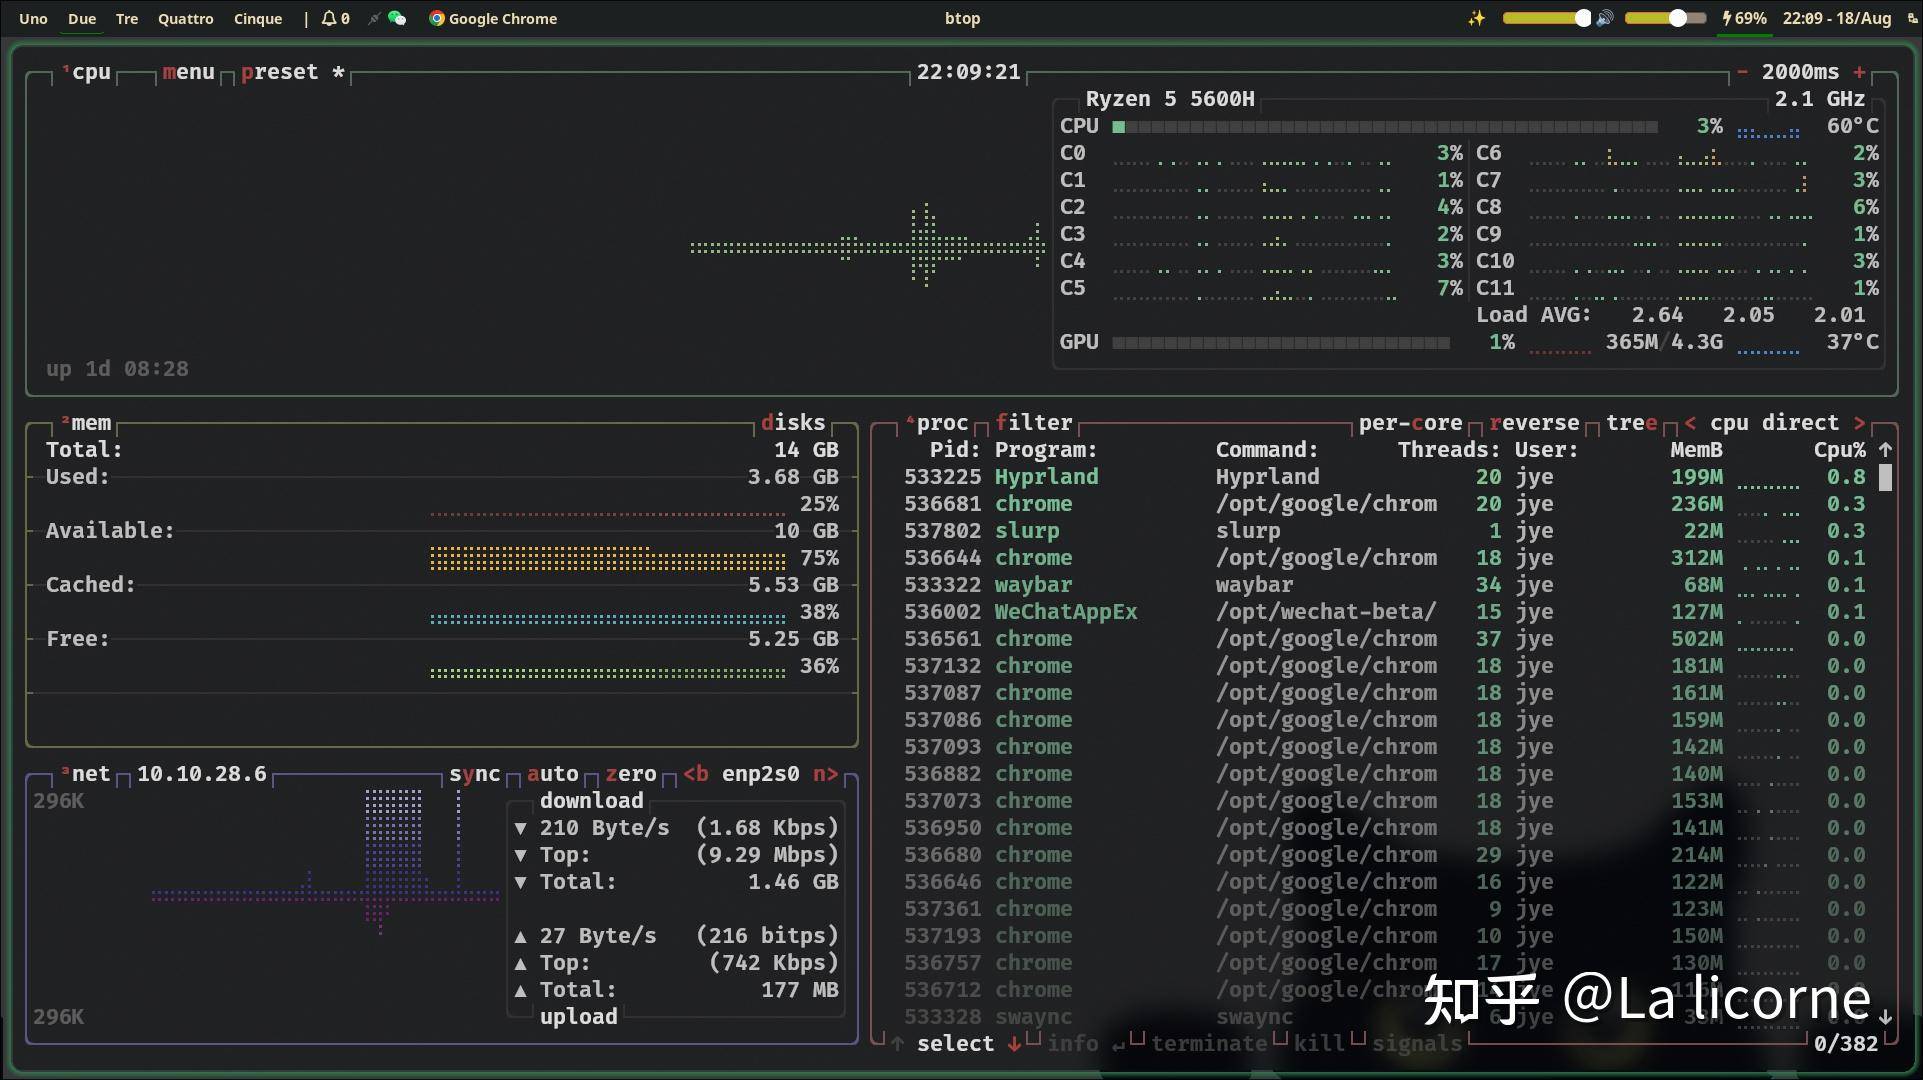This screenshot has height=1080, width=1923.
Task: Select chrome process with pid 536681
Action: (x=1385, y=504)
